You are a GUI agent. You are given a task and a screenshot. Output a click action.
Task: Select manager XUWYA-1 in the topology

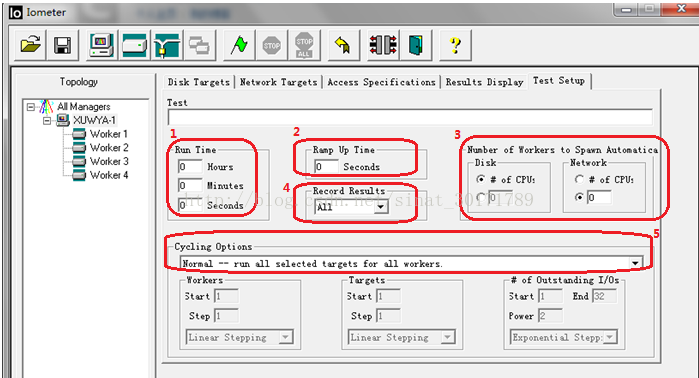[94, 120]
